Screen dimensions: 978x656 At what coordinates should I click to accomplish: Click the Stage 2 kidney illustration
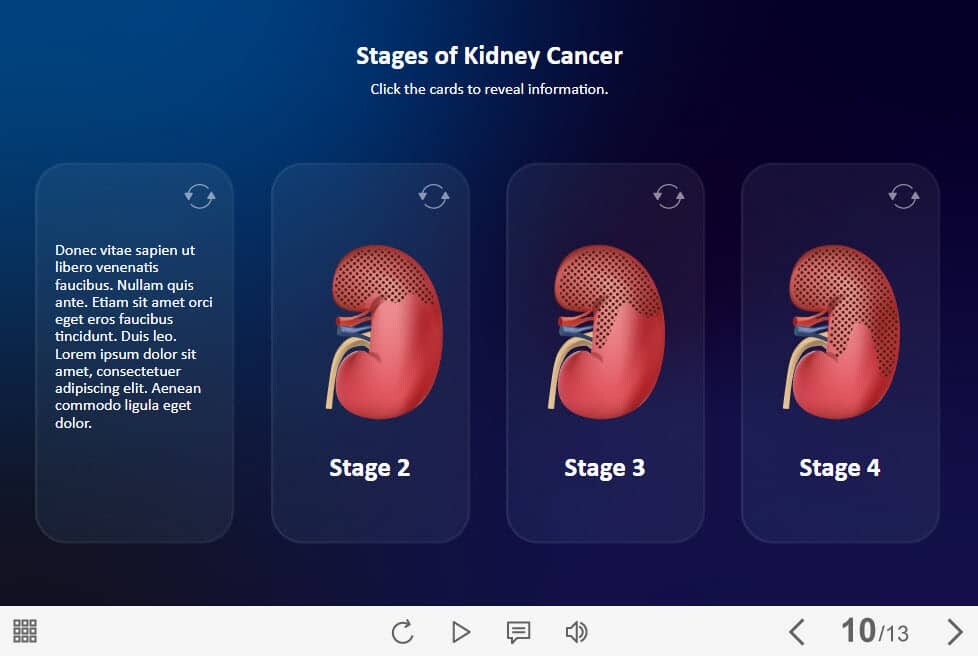tap(385, 330)
